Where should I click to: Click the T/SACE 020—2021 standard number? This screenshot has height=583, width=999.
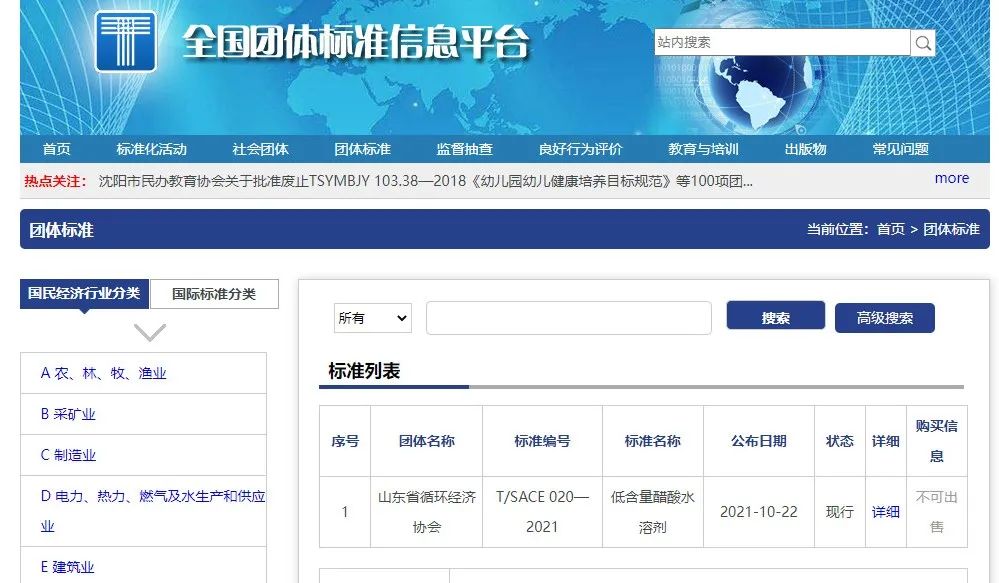542,512
